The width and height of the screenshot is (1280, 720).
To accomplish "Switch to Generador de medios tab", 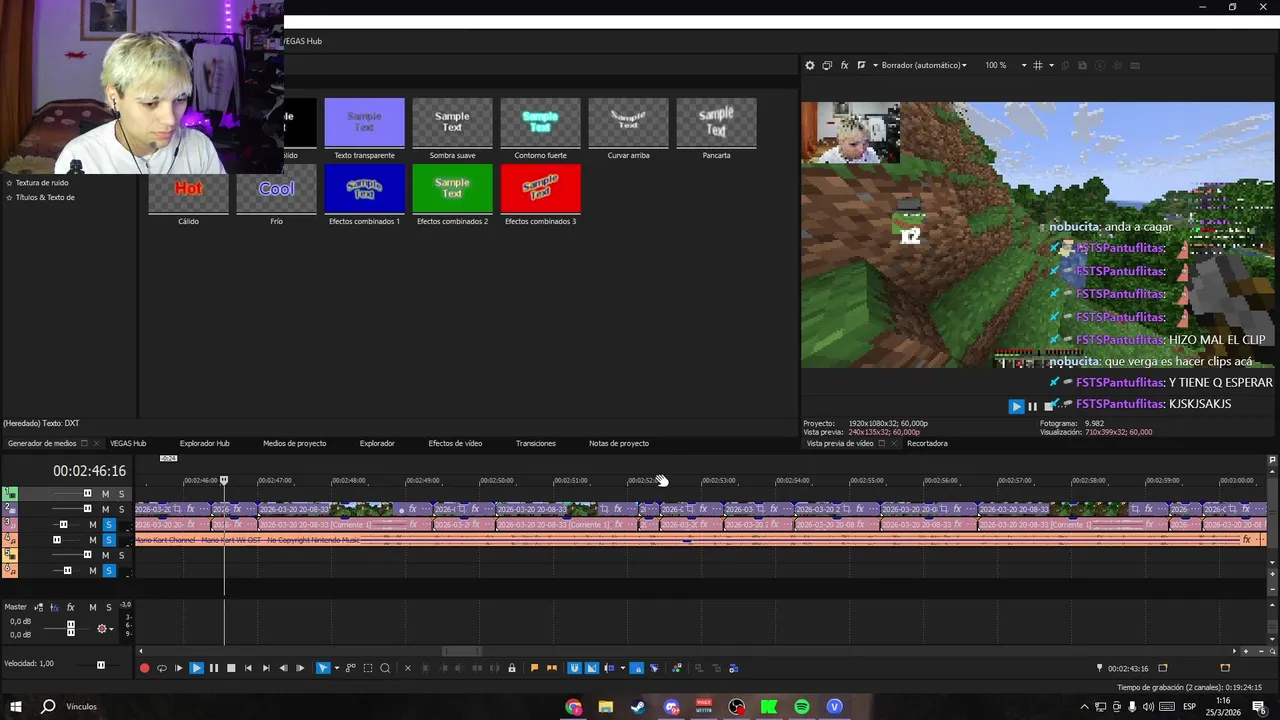I will (42, 443).
